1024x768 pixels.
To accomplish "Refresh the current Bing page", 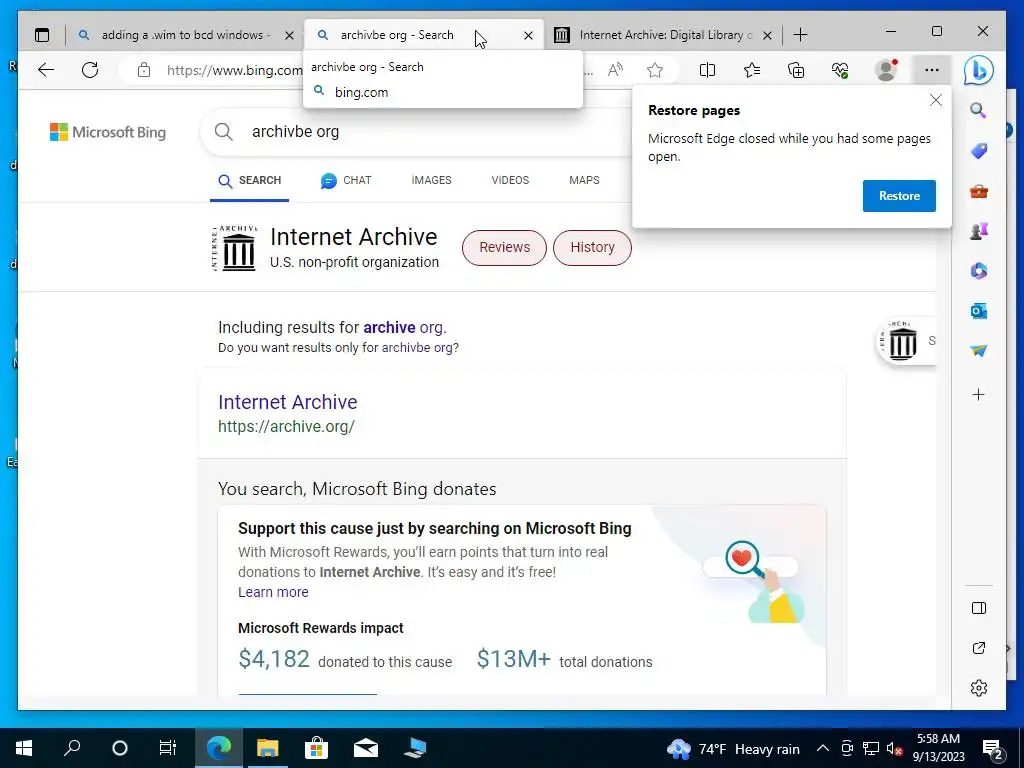I will (x=90, y=70).
